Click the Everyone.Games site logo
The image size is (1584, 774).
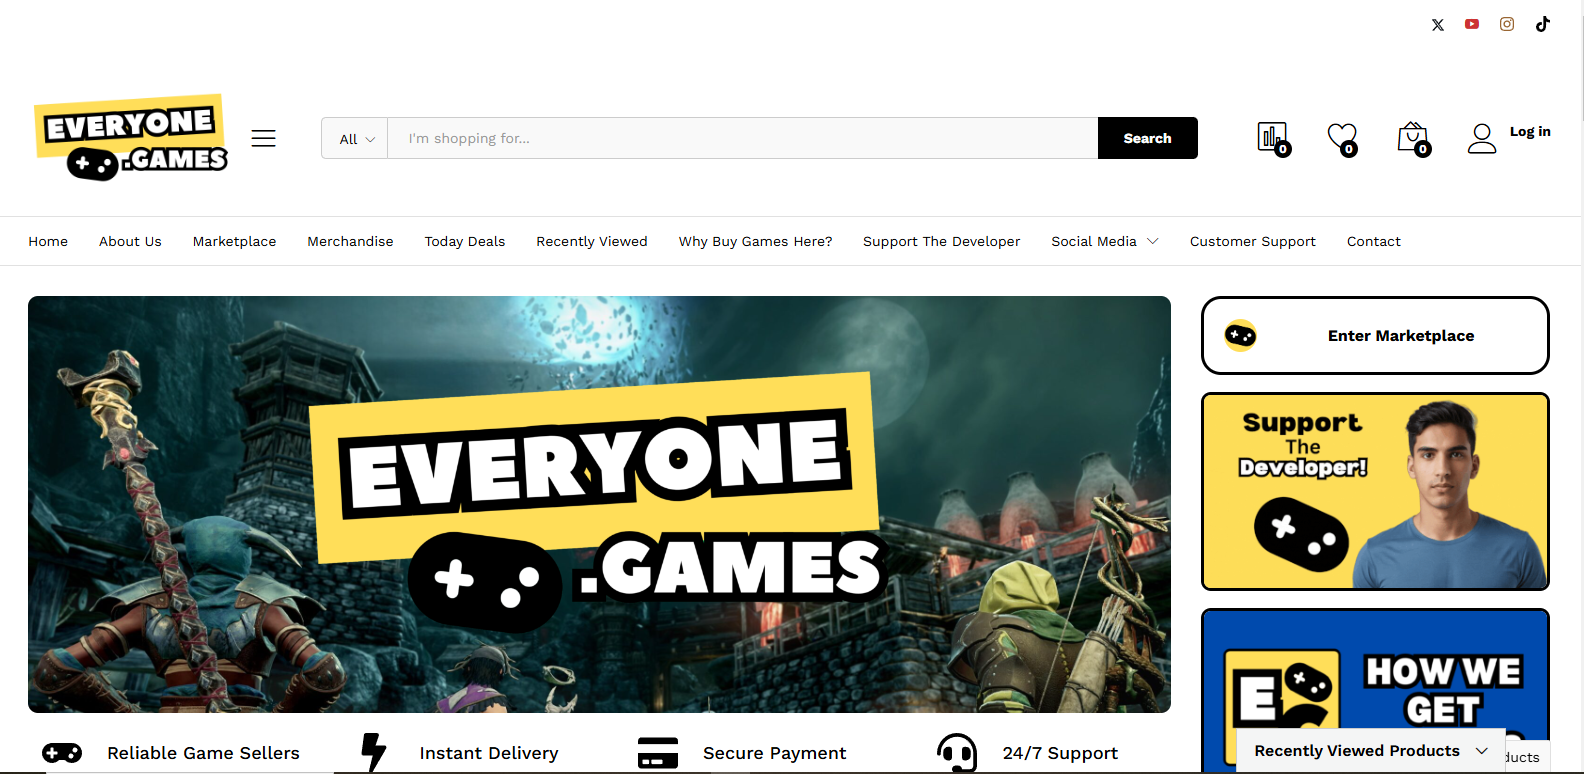[x=131, y=138]
